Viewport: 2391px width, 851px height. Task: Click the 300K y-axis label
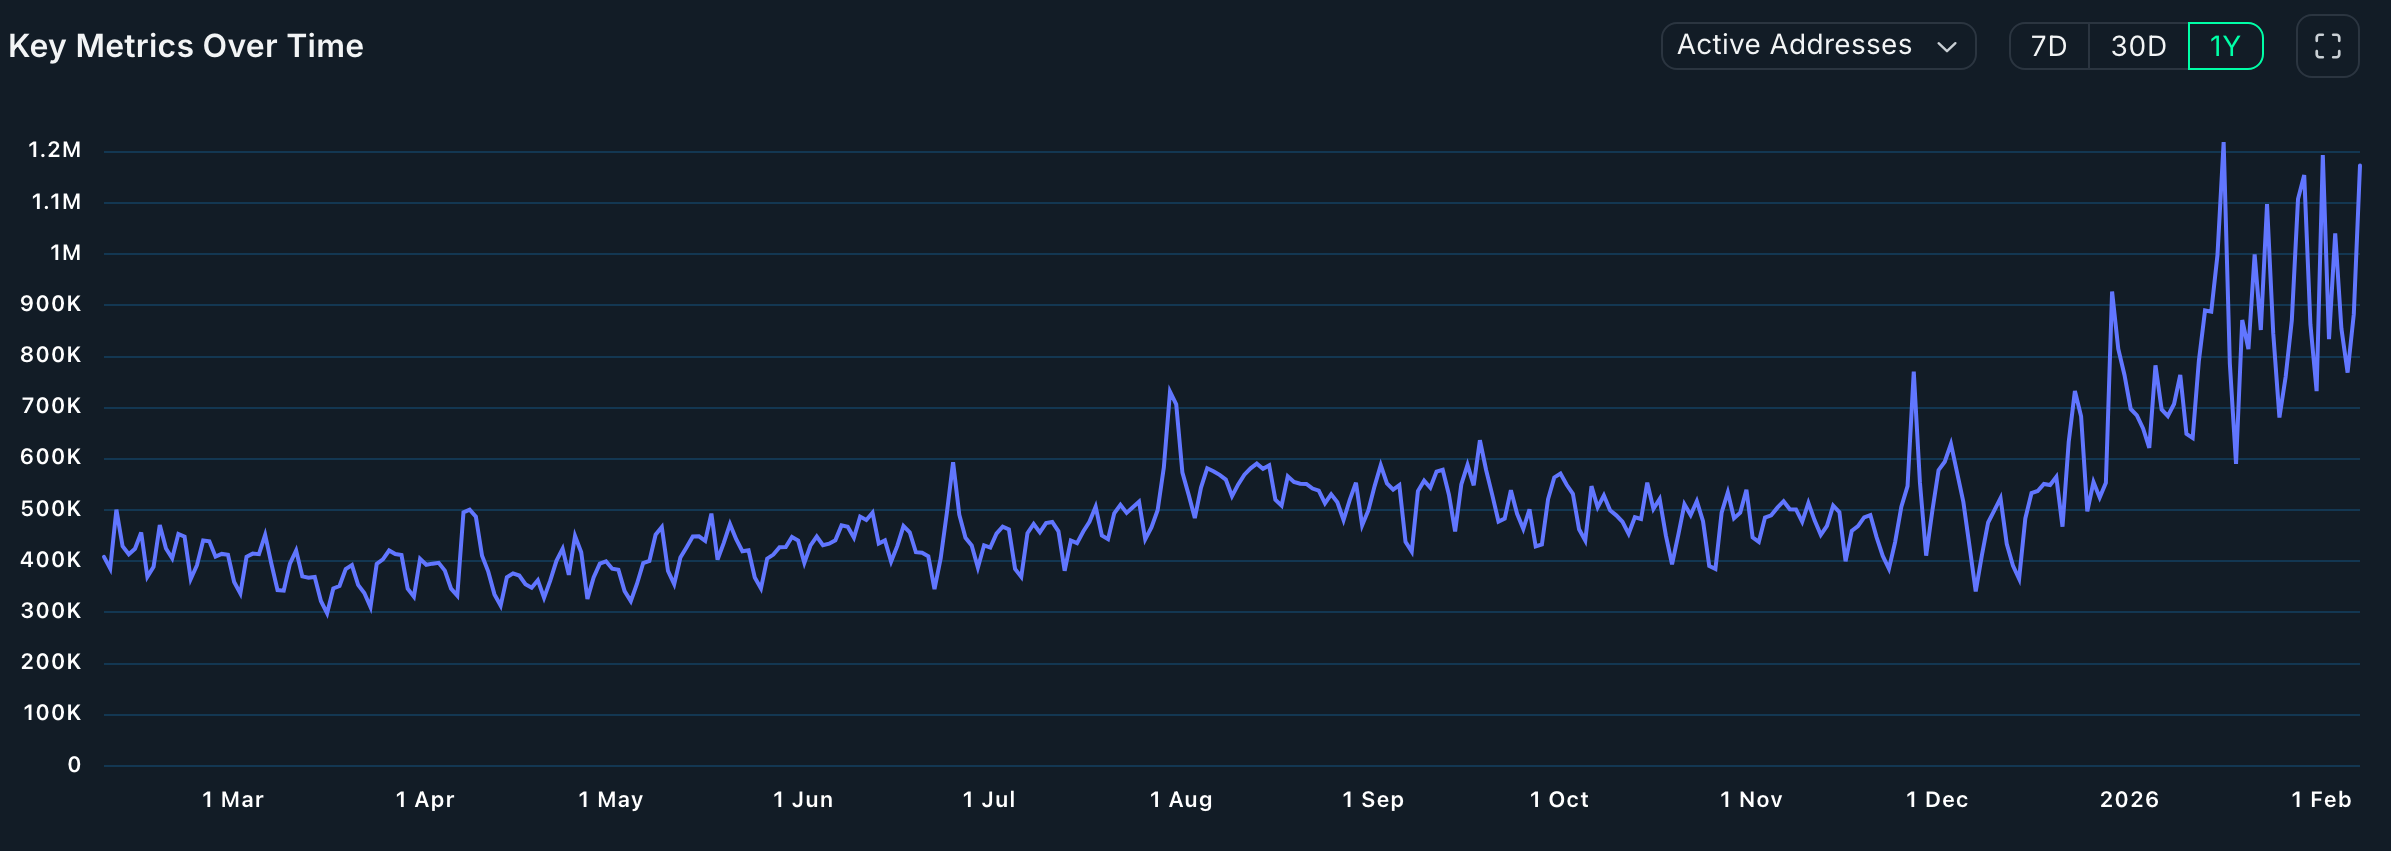click(51, 611)
